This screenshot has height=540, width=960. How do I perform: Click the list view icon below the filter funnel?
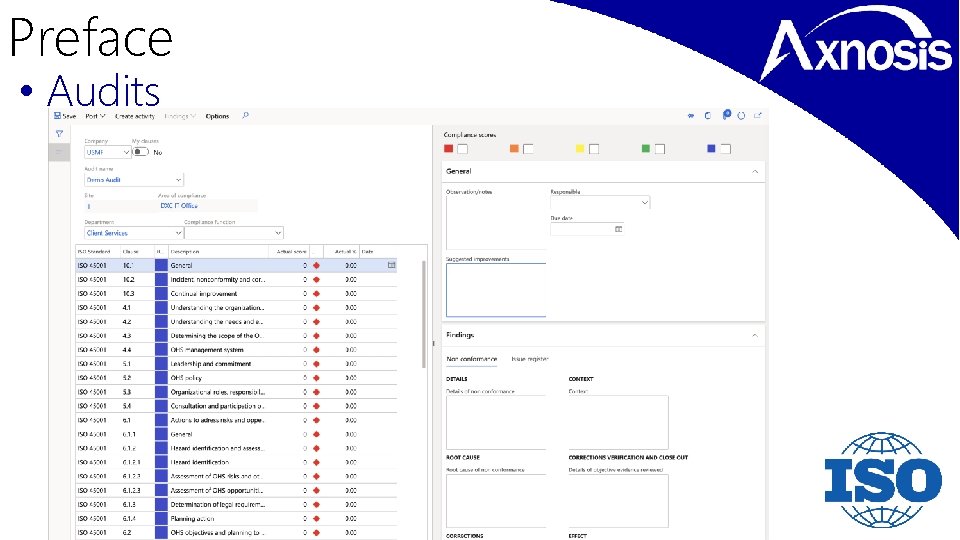coord(59,152)
